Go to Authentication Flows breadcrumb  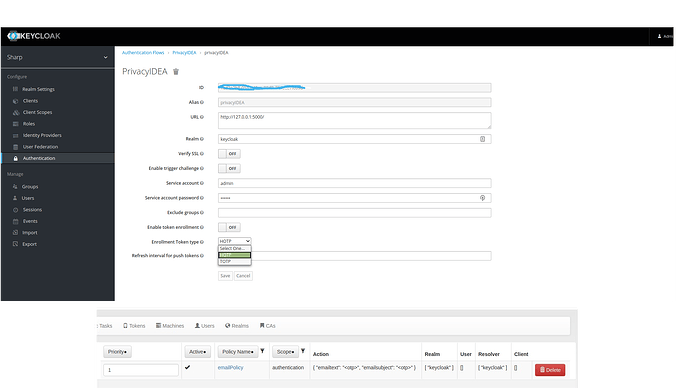[x=143, y=53]
